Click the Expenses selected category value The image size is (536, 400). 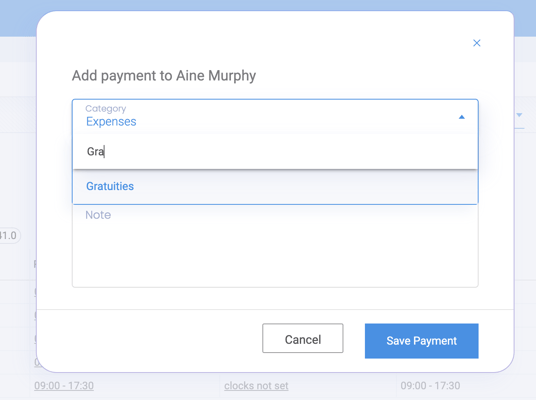[111, 122]
